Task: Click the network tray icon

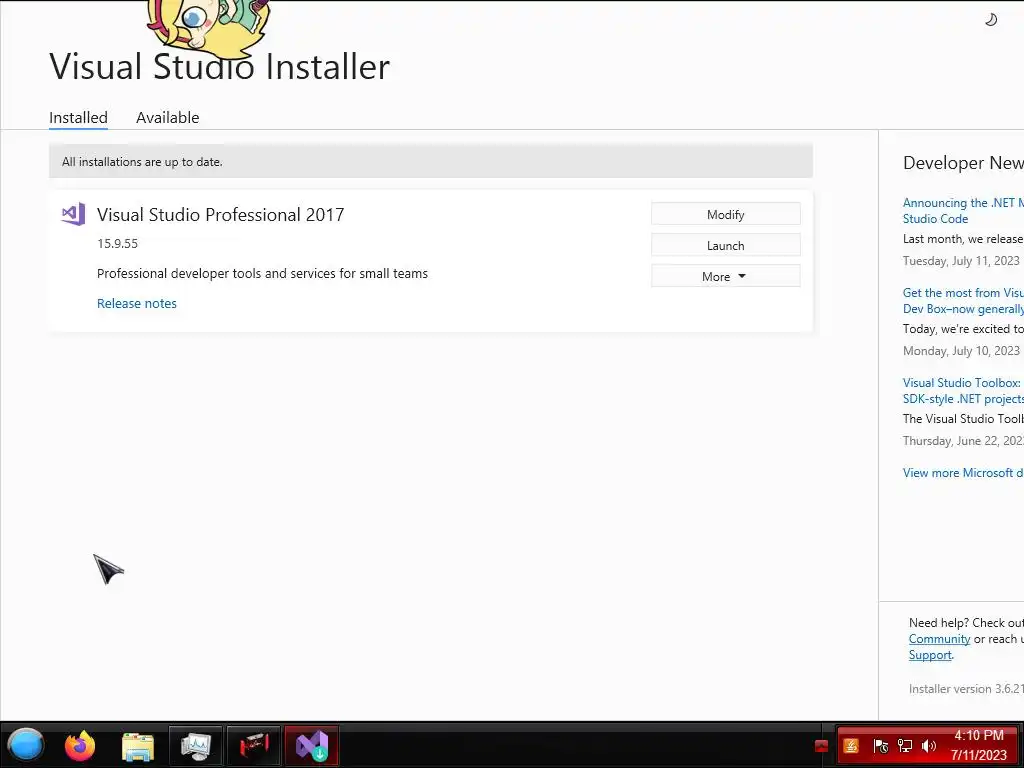Action: click(905, 746)
